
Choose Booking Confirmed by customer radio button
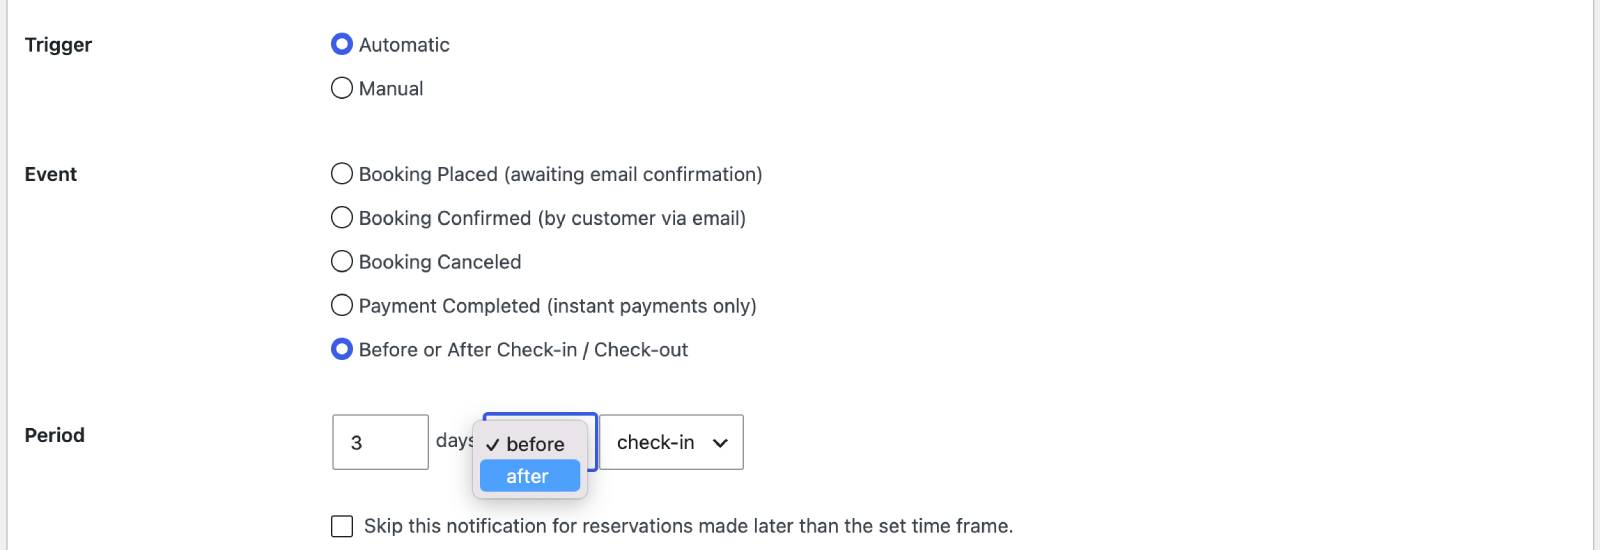click(x=342, y=218)
